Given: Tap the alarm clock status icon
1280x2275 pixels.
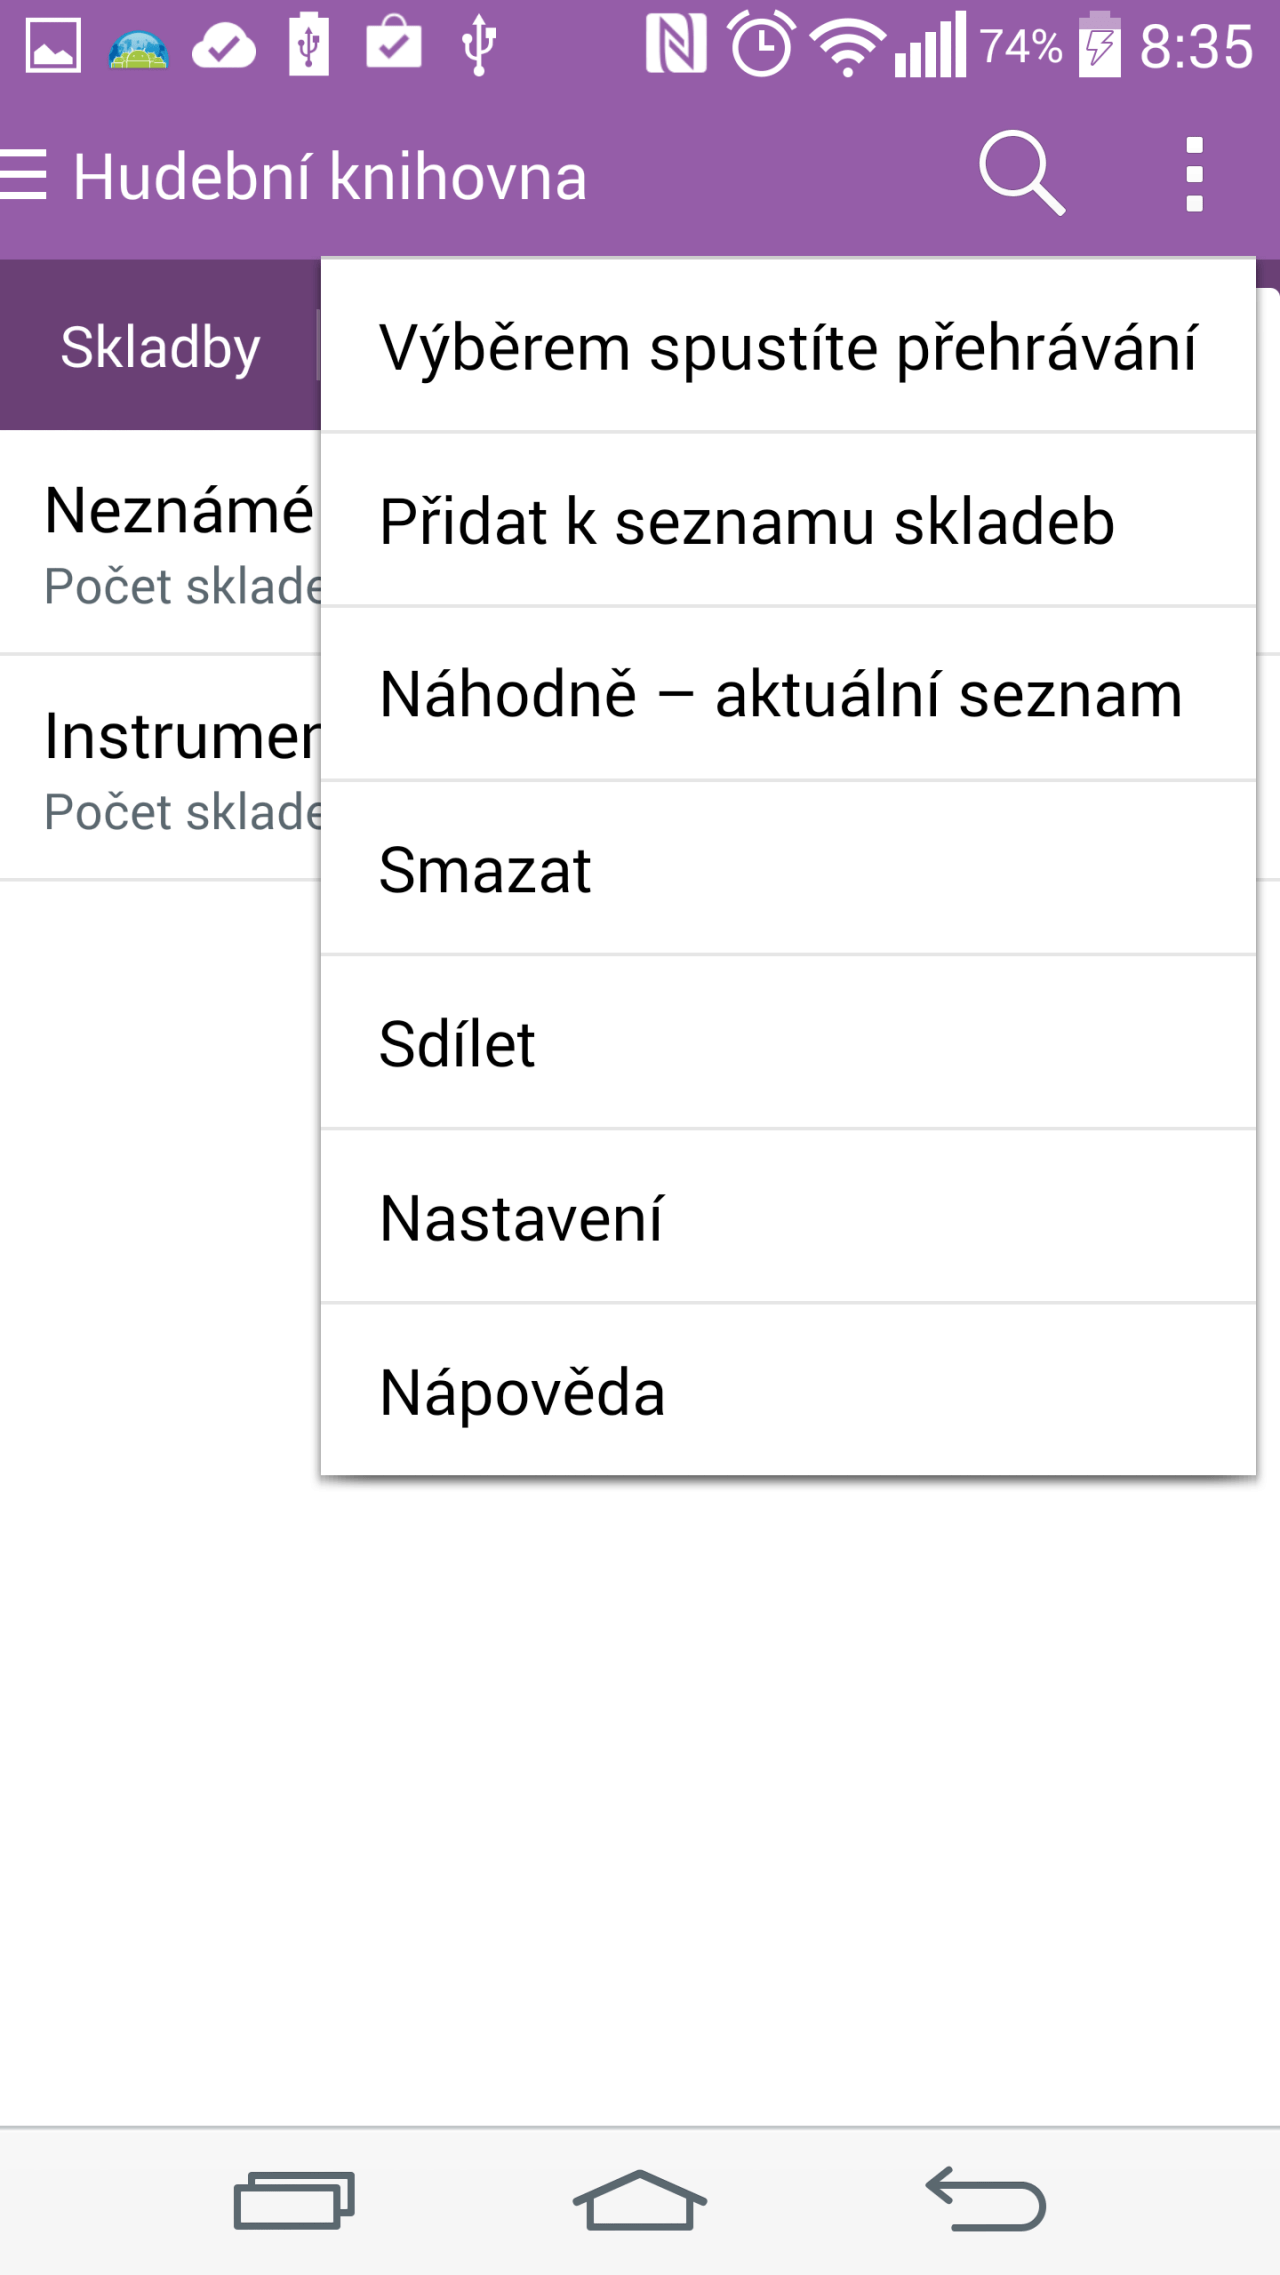Looking at the screenshot, I should pos(762,45).
